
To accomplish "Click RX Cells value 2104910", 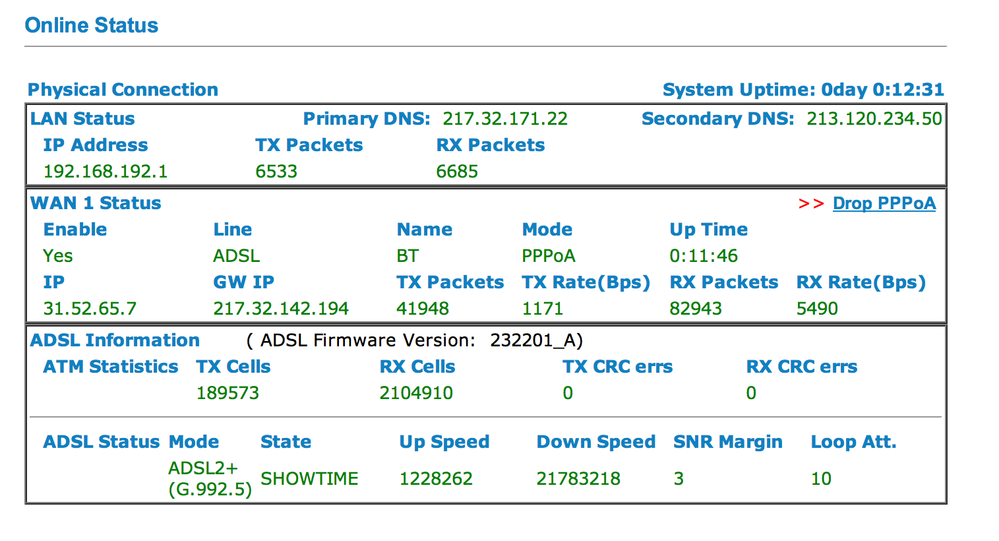I will [416, 393].
